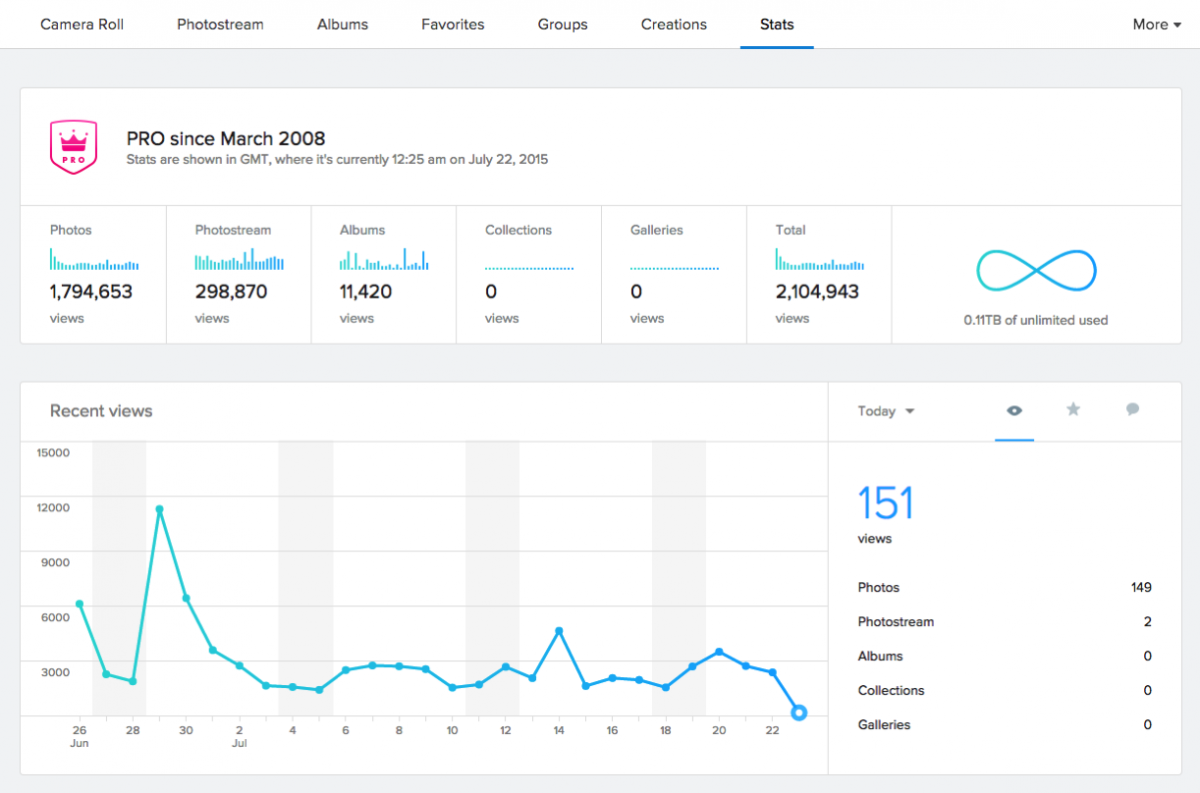Click the pink PRO badge icon
The image size is (1200, 793).
tap(74, 145)
